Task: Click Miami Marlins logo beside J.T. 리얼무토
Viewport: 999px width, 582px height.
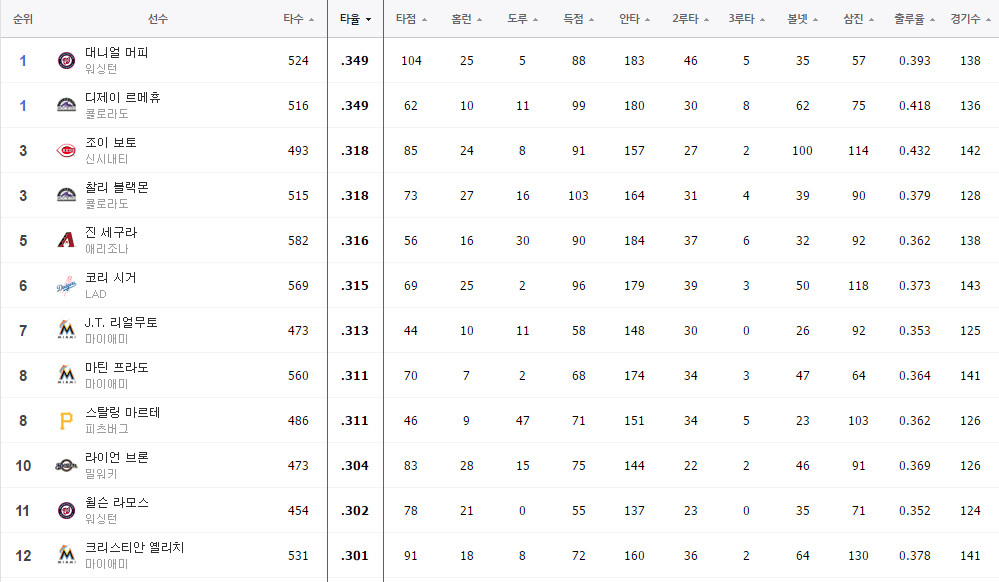Action: click(66, 330)
